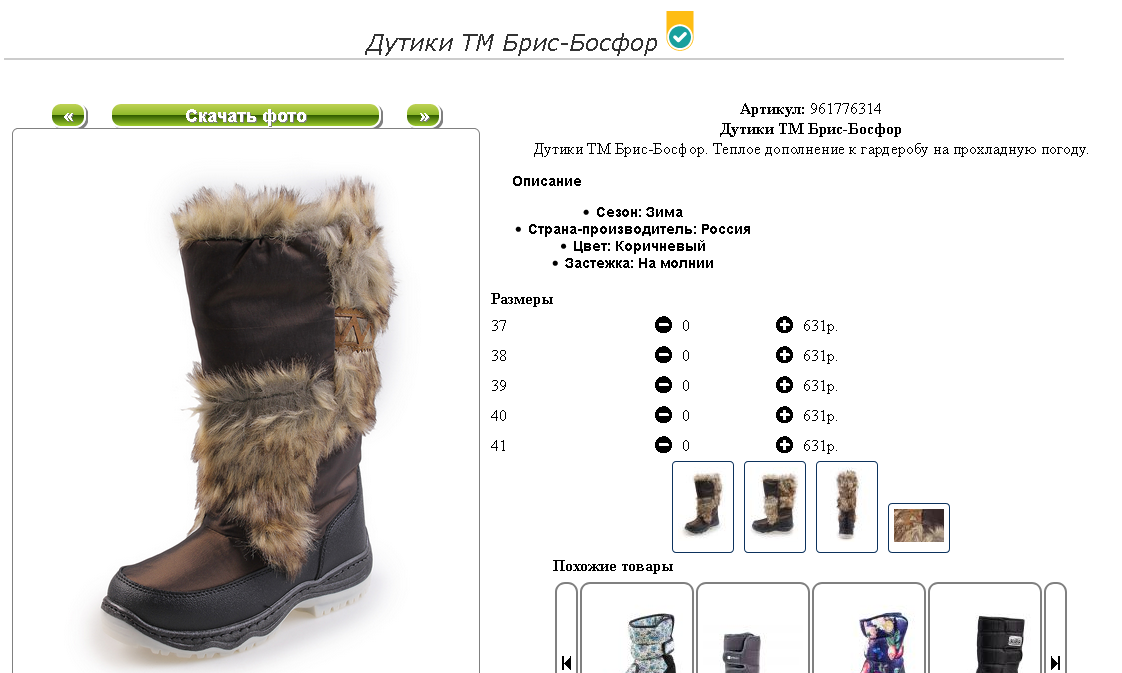This screenshot has width=1122, height=673.
Task: Go to previous photo with « button
Action: pos(69,116)
